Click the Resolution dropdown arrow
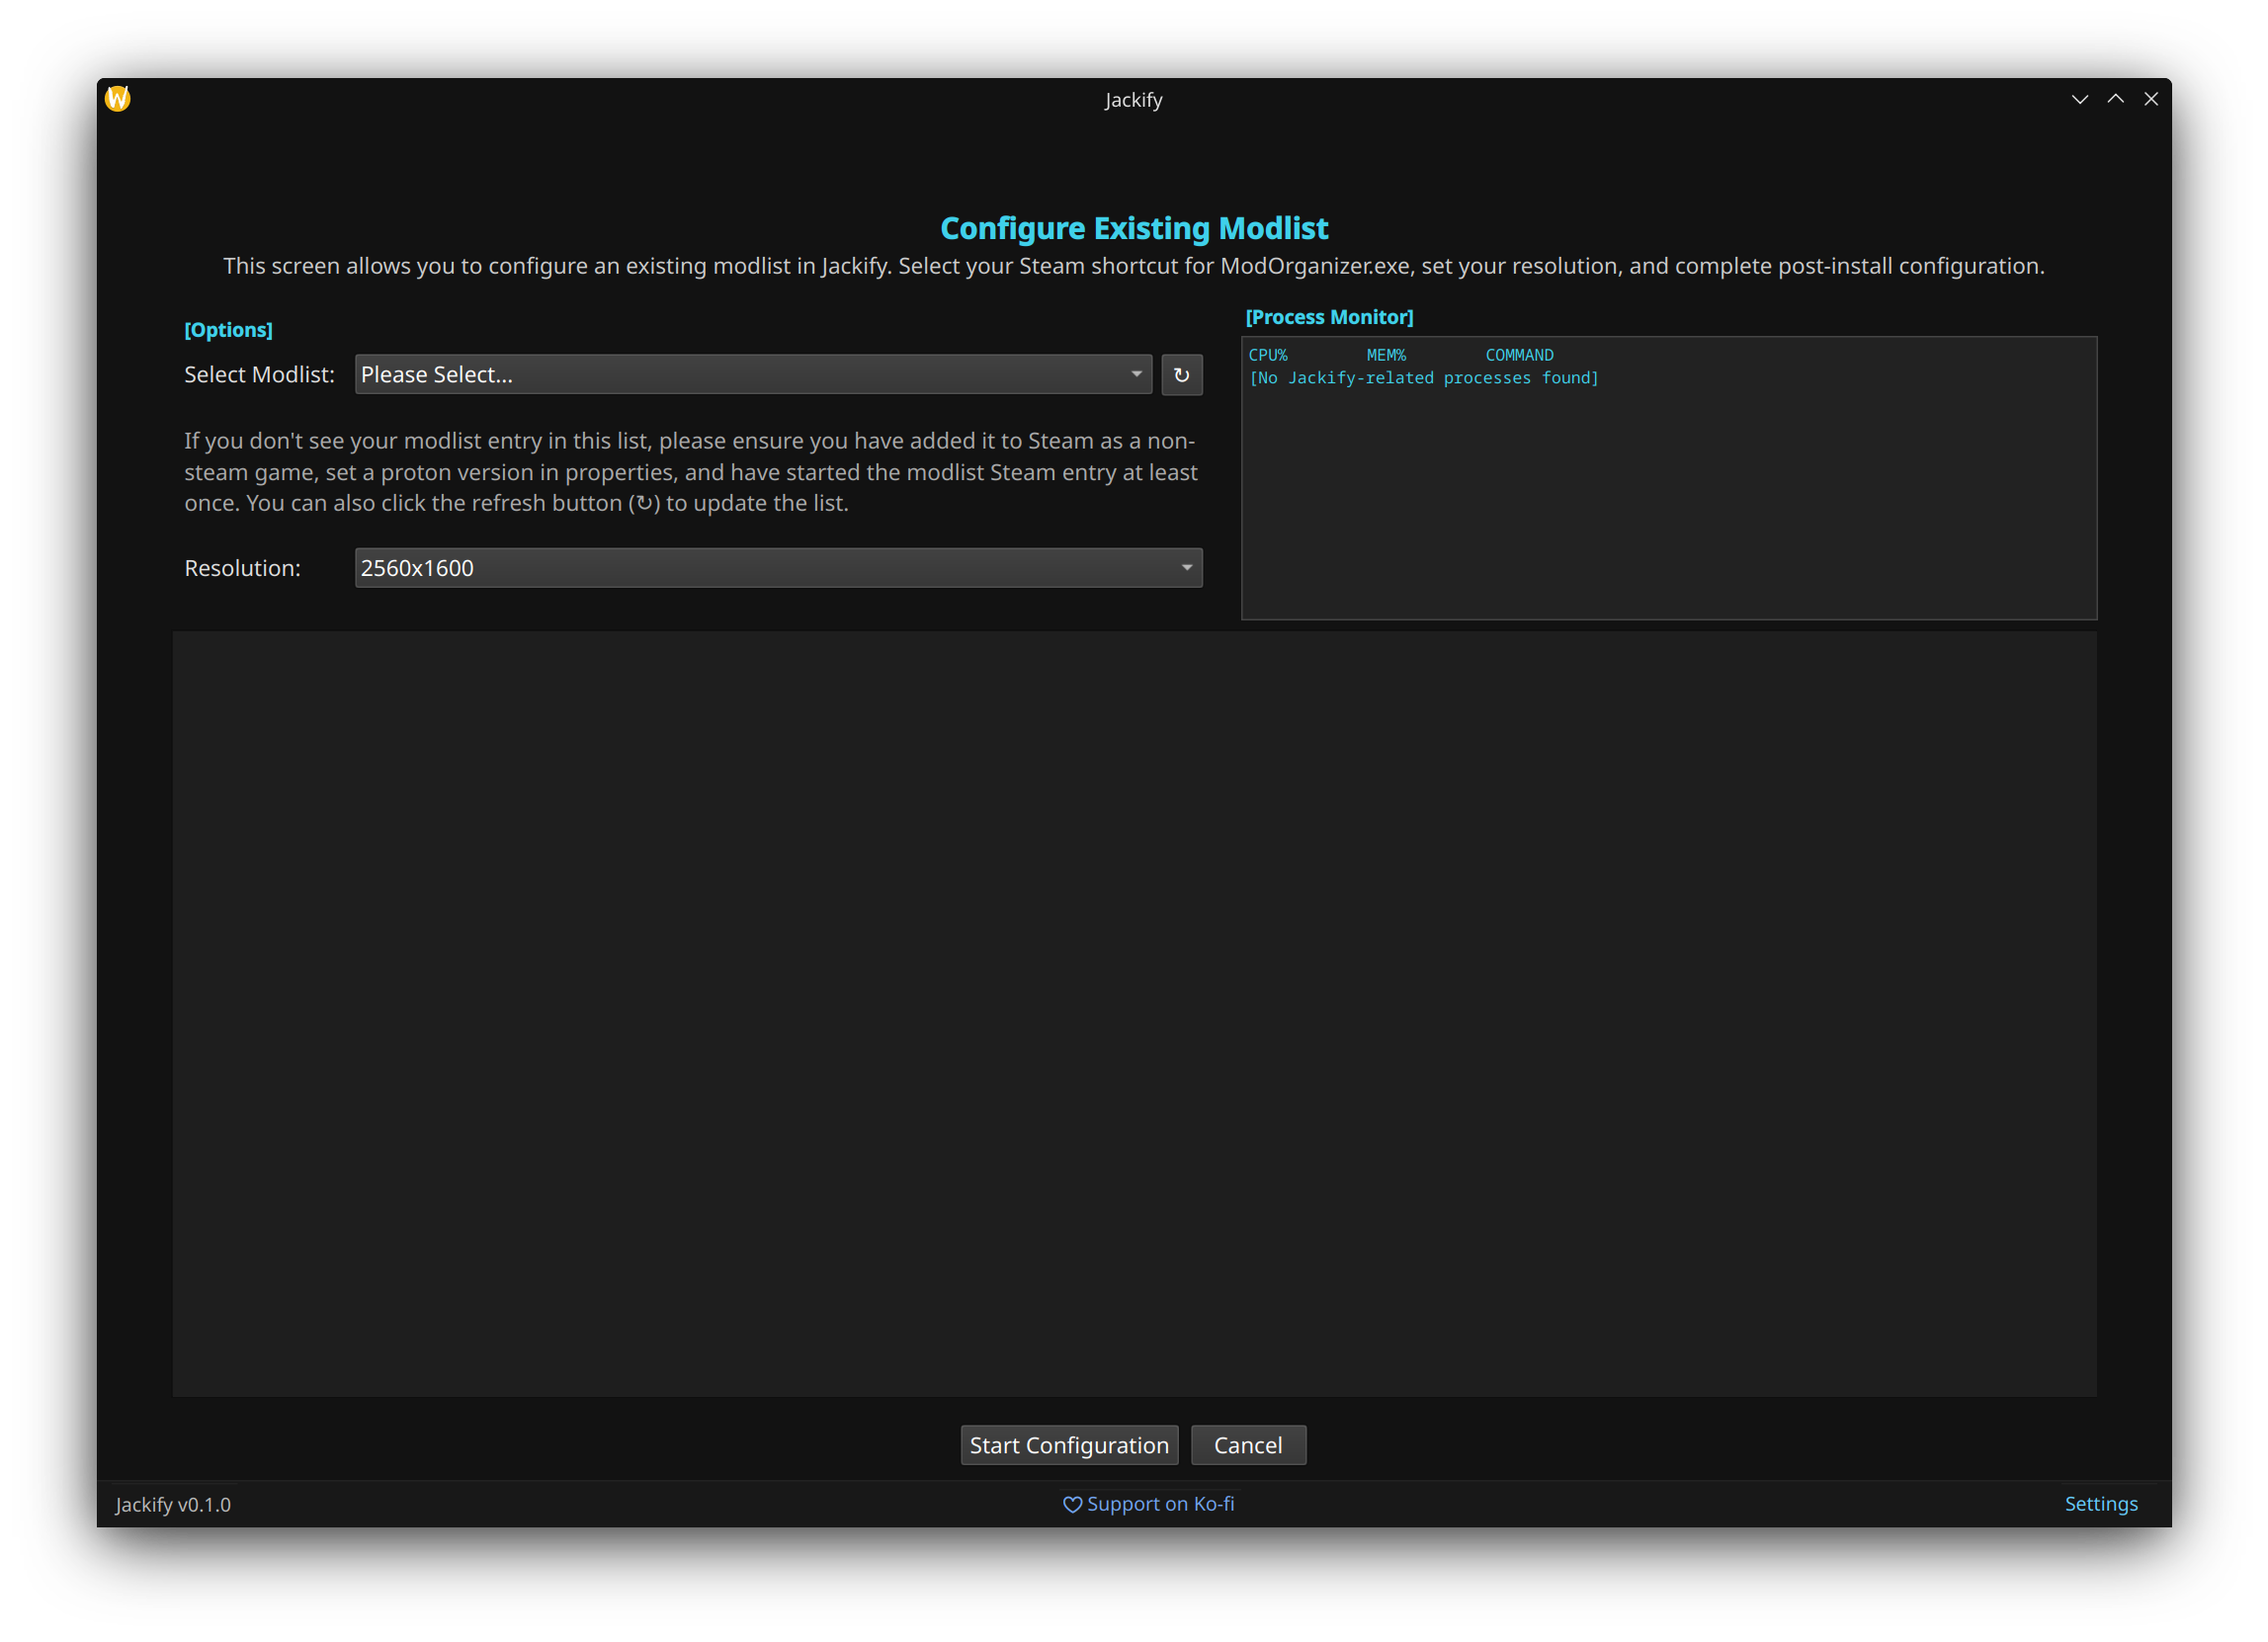Screen dimensions: 2268x1642 click(1187, 568)
